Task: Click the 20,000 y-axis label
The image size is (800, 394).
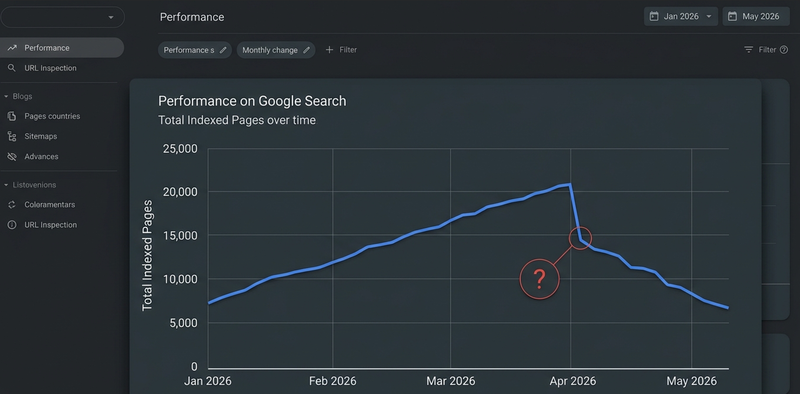Action: (180, 192)
